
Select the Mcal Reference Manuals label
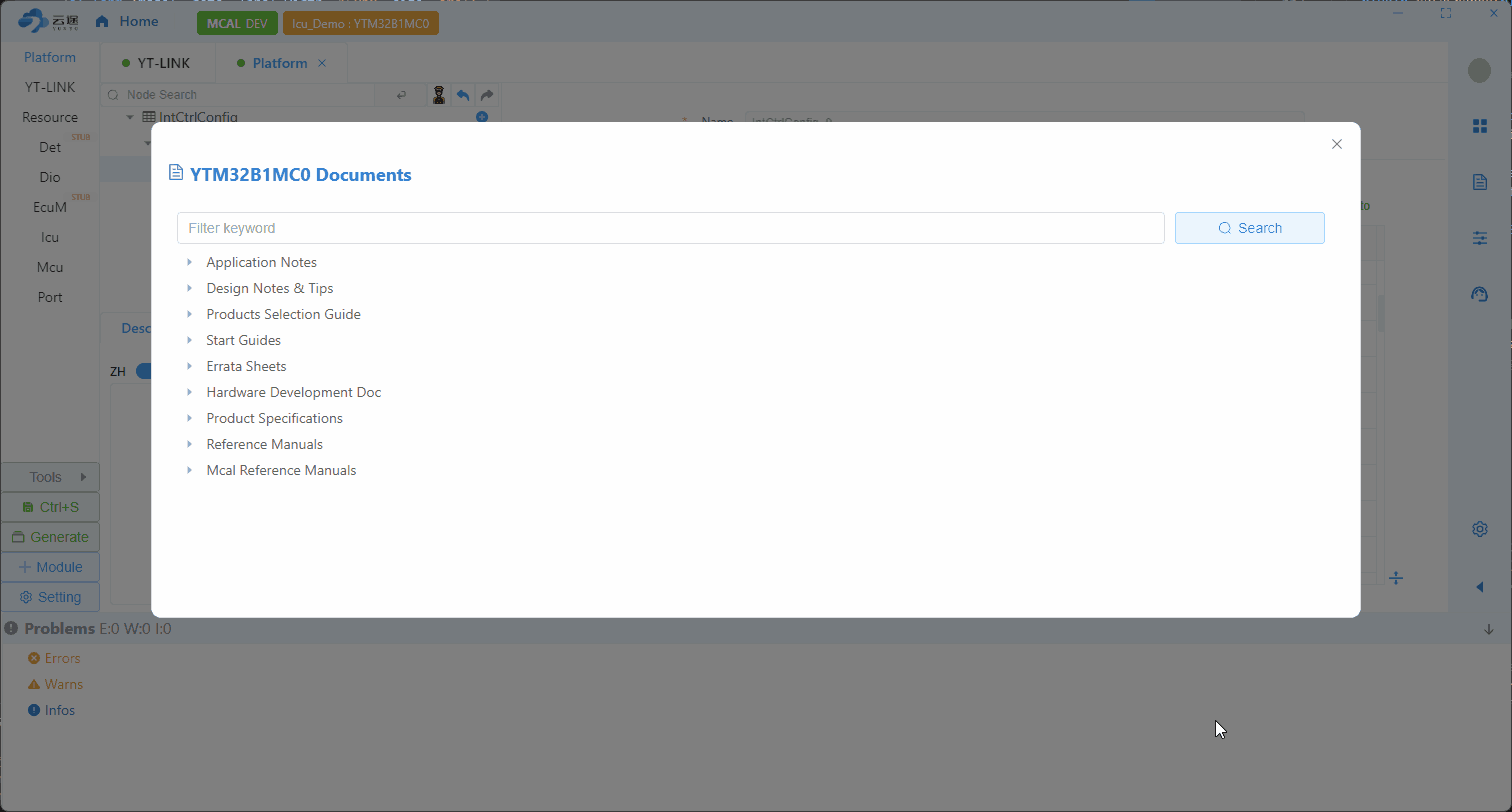coord(281,470)
